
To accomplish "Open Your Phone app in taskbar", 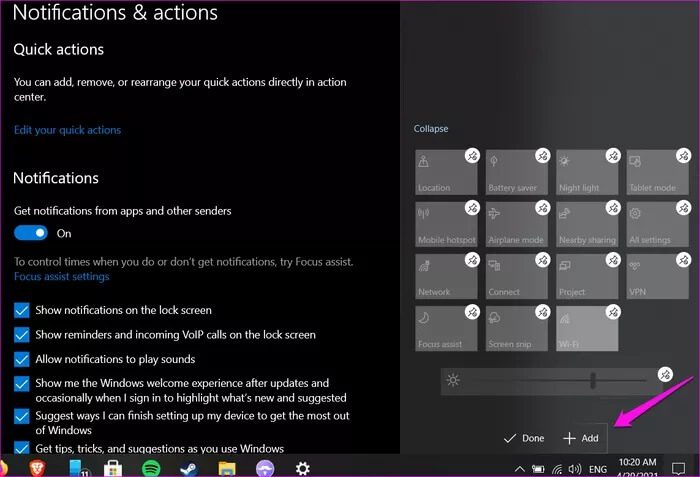I will 78,468.
